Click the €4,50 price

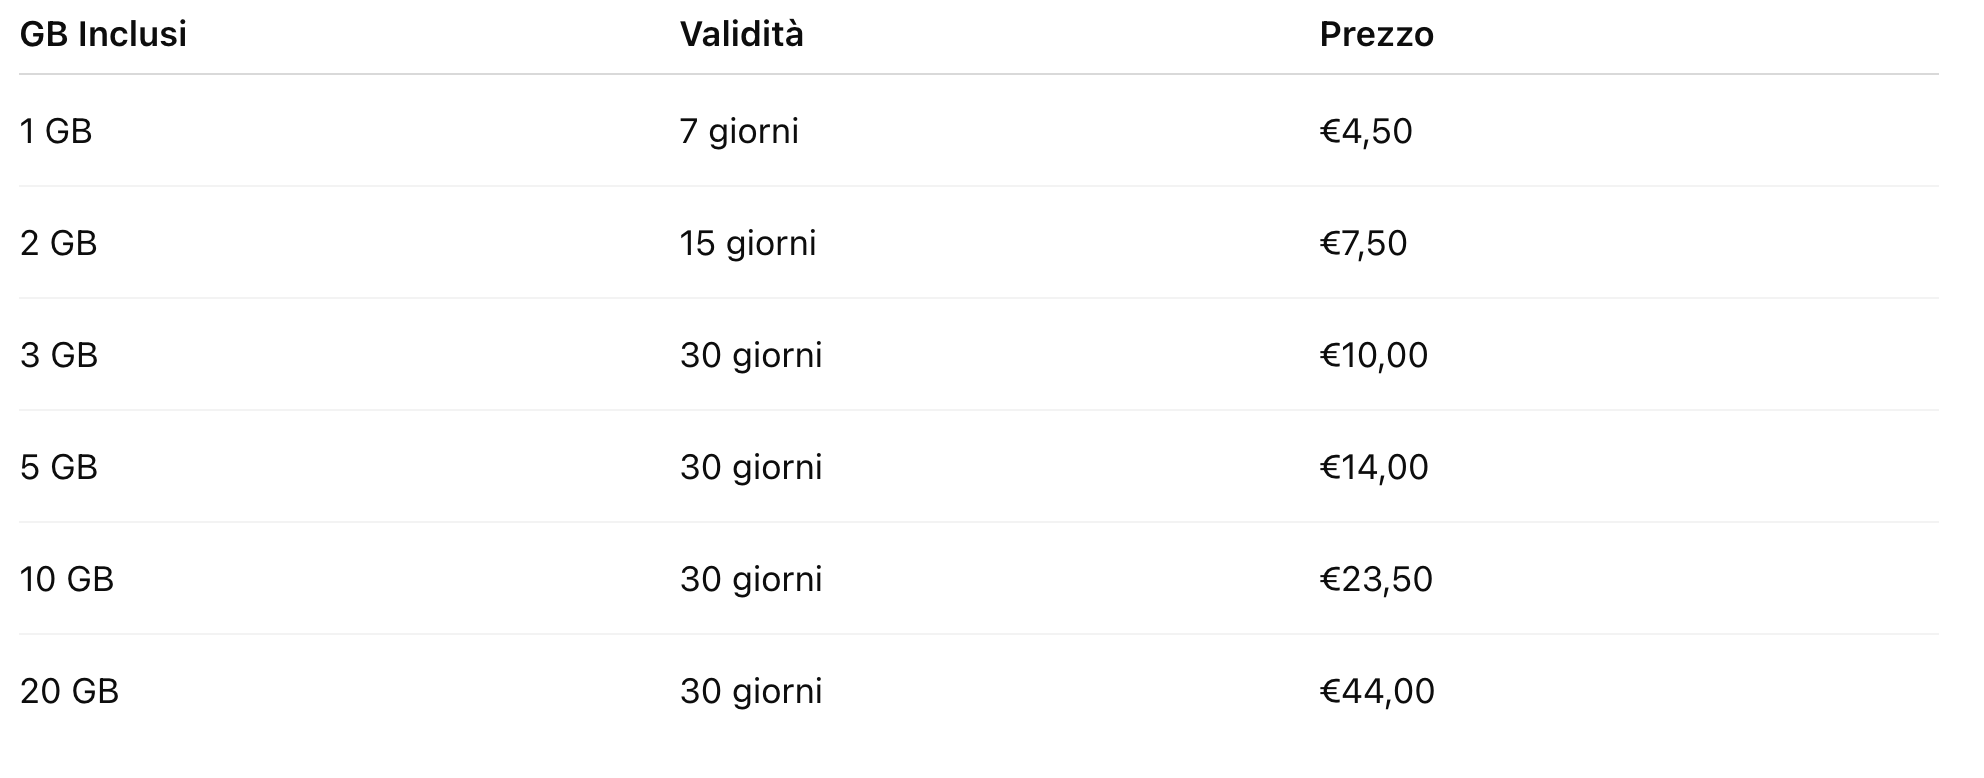[x=1366, y=131]
